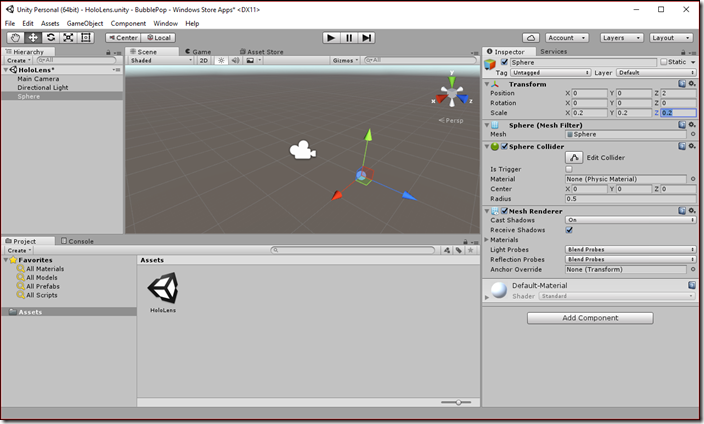Viewport: 704px width, 424px height.
Task: Open the Light Probes dropdown
Action: 630,249
